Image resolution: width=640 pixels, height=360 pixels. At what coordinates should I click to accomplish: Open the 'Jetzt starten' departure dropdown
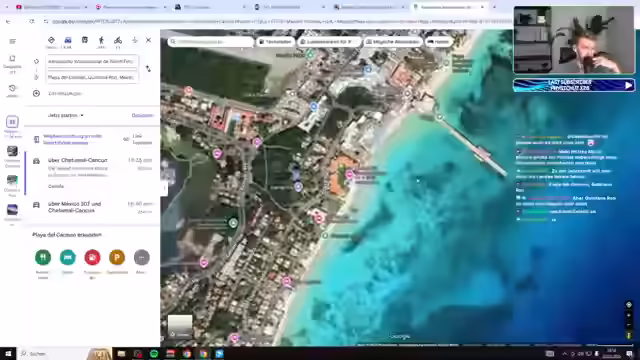coord(66,116)
